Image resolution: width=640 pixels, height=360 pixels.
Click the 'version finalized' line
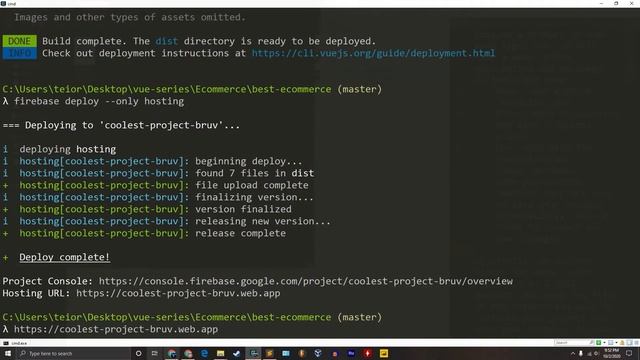click(x=243, y=209)
